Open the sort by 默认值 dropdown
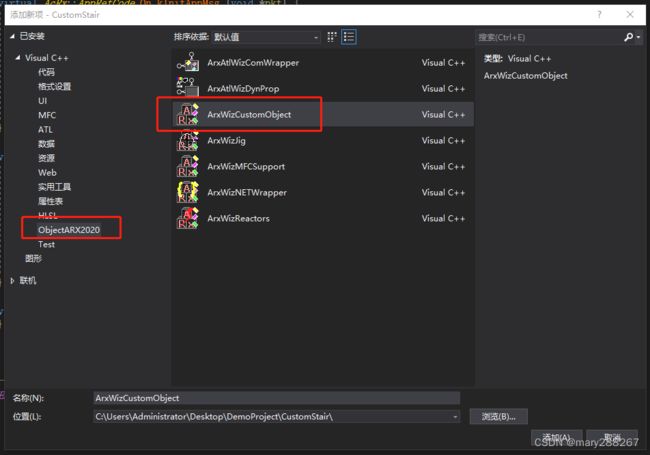 [x=266, y=37]
